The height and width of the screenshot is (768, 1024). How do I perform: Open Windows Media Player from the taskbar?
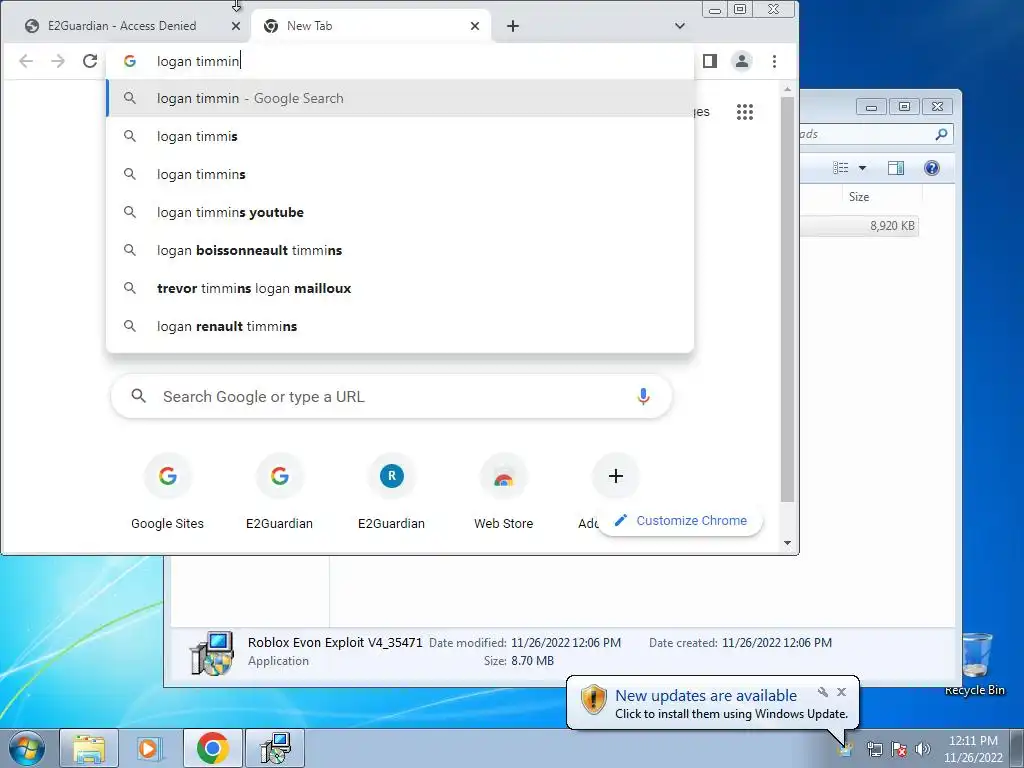(x=149, y=748)
